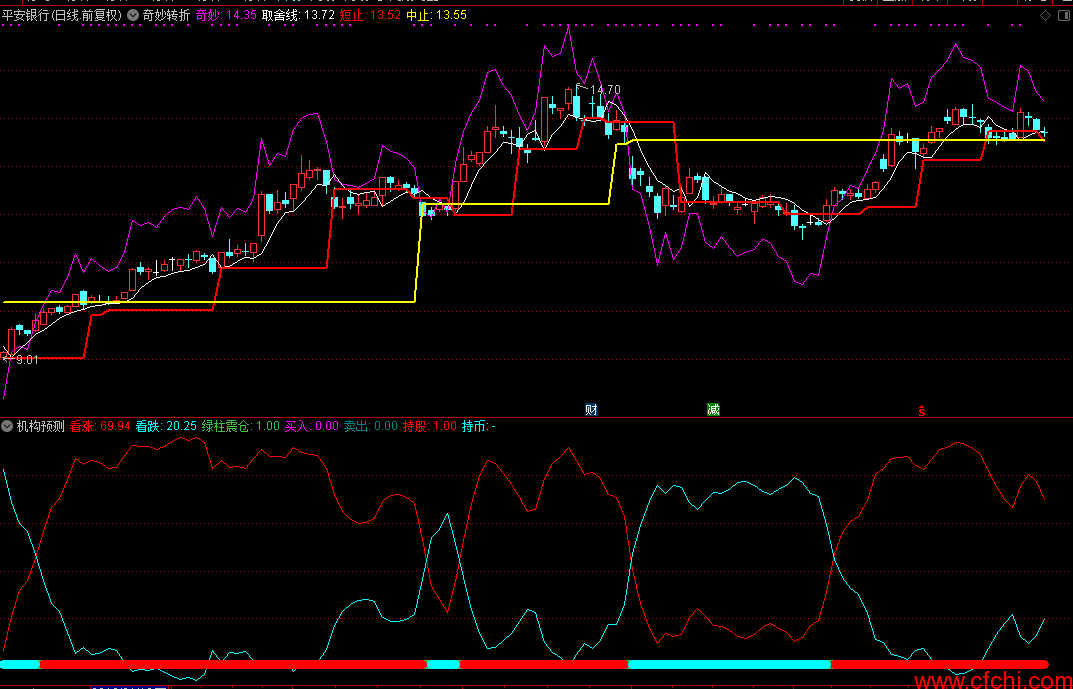Click the diamond icon at the chart's top-right
Image resolution: width=1073 pixels, height=689 pixels.
(x=1045, y=15)
